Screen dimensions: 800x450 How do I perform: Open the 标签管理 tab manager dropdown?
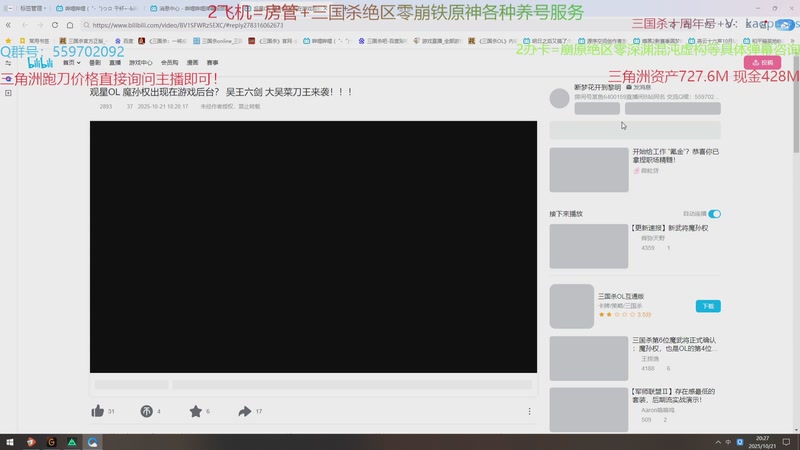[33, 8]
